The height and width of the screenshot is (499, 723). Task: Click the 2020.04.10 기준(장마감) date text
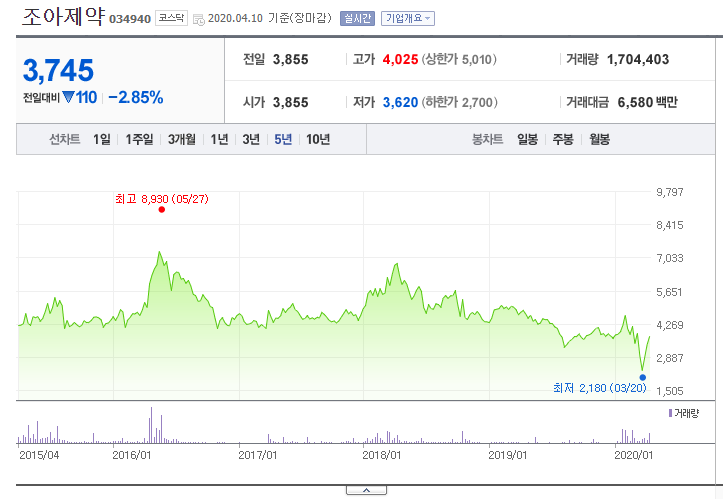coord(270,18)
